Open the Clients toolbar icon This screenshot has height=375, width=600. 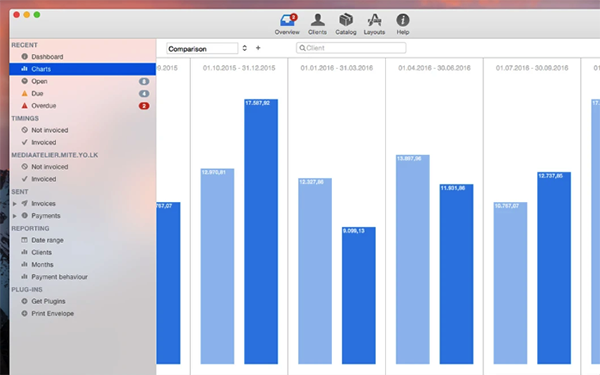pyautogui.click(x=317, y=24)
